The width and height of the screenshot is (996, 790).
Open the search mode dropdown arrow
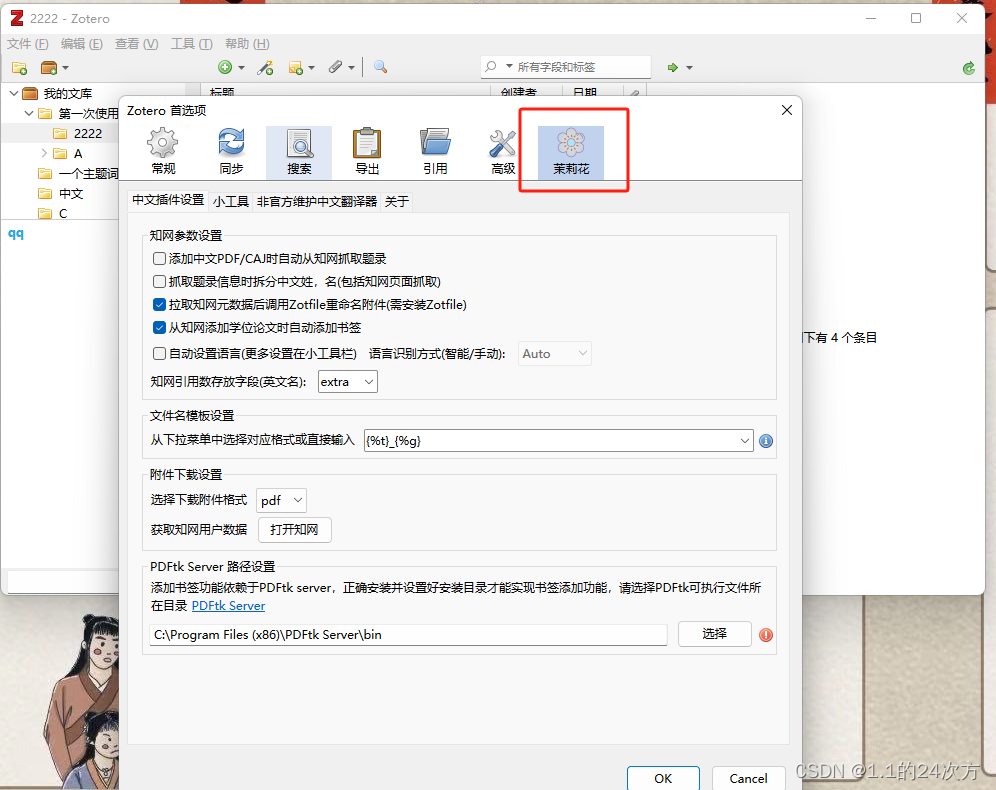(509, 66)
